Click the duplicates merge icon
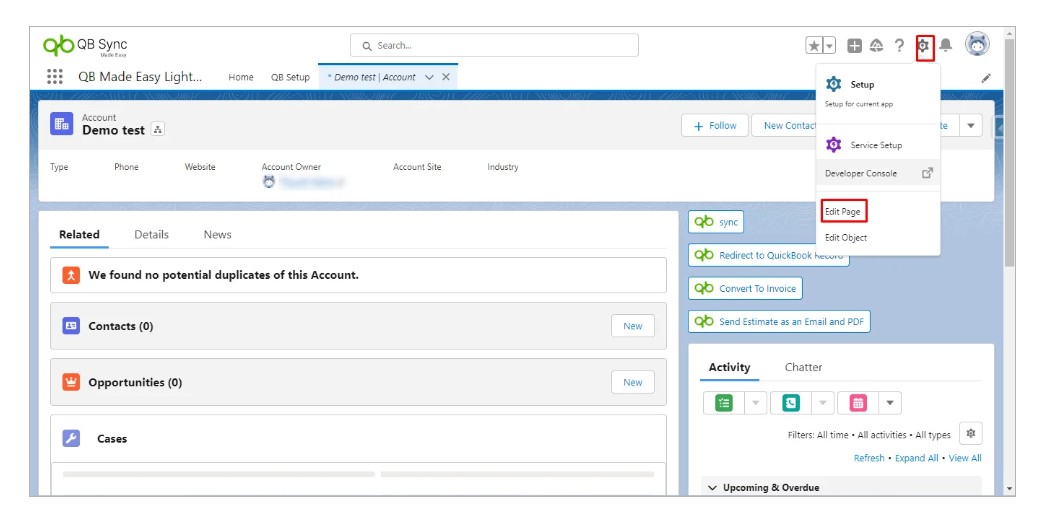The width and height of the screenshot is (1043, 530). [71, 275]
